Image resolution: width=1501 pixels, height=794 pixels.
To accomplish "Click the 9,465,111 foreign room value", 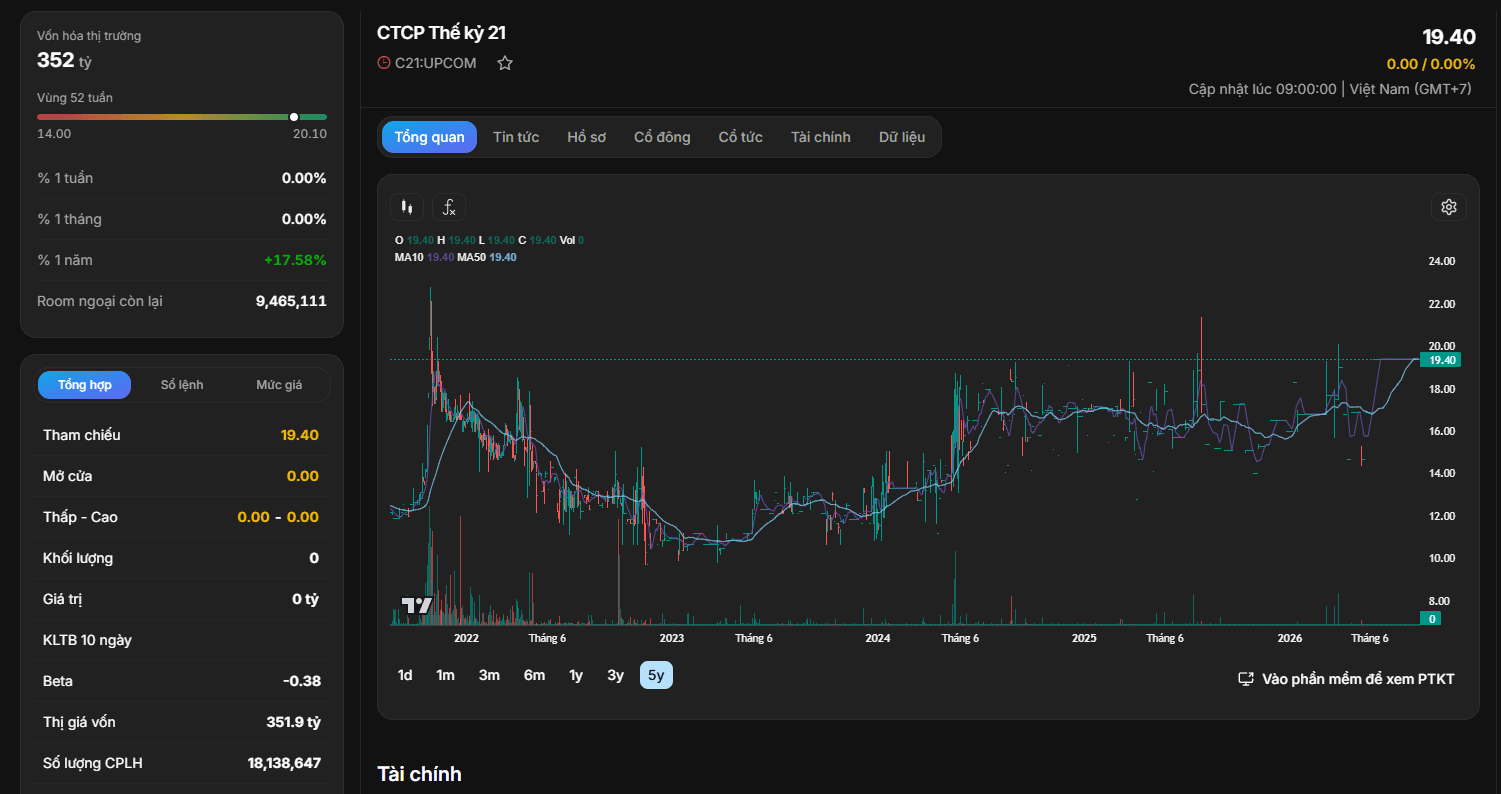I will pos(291,301).
